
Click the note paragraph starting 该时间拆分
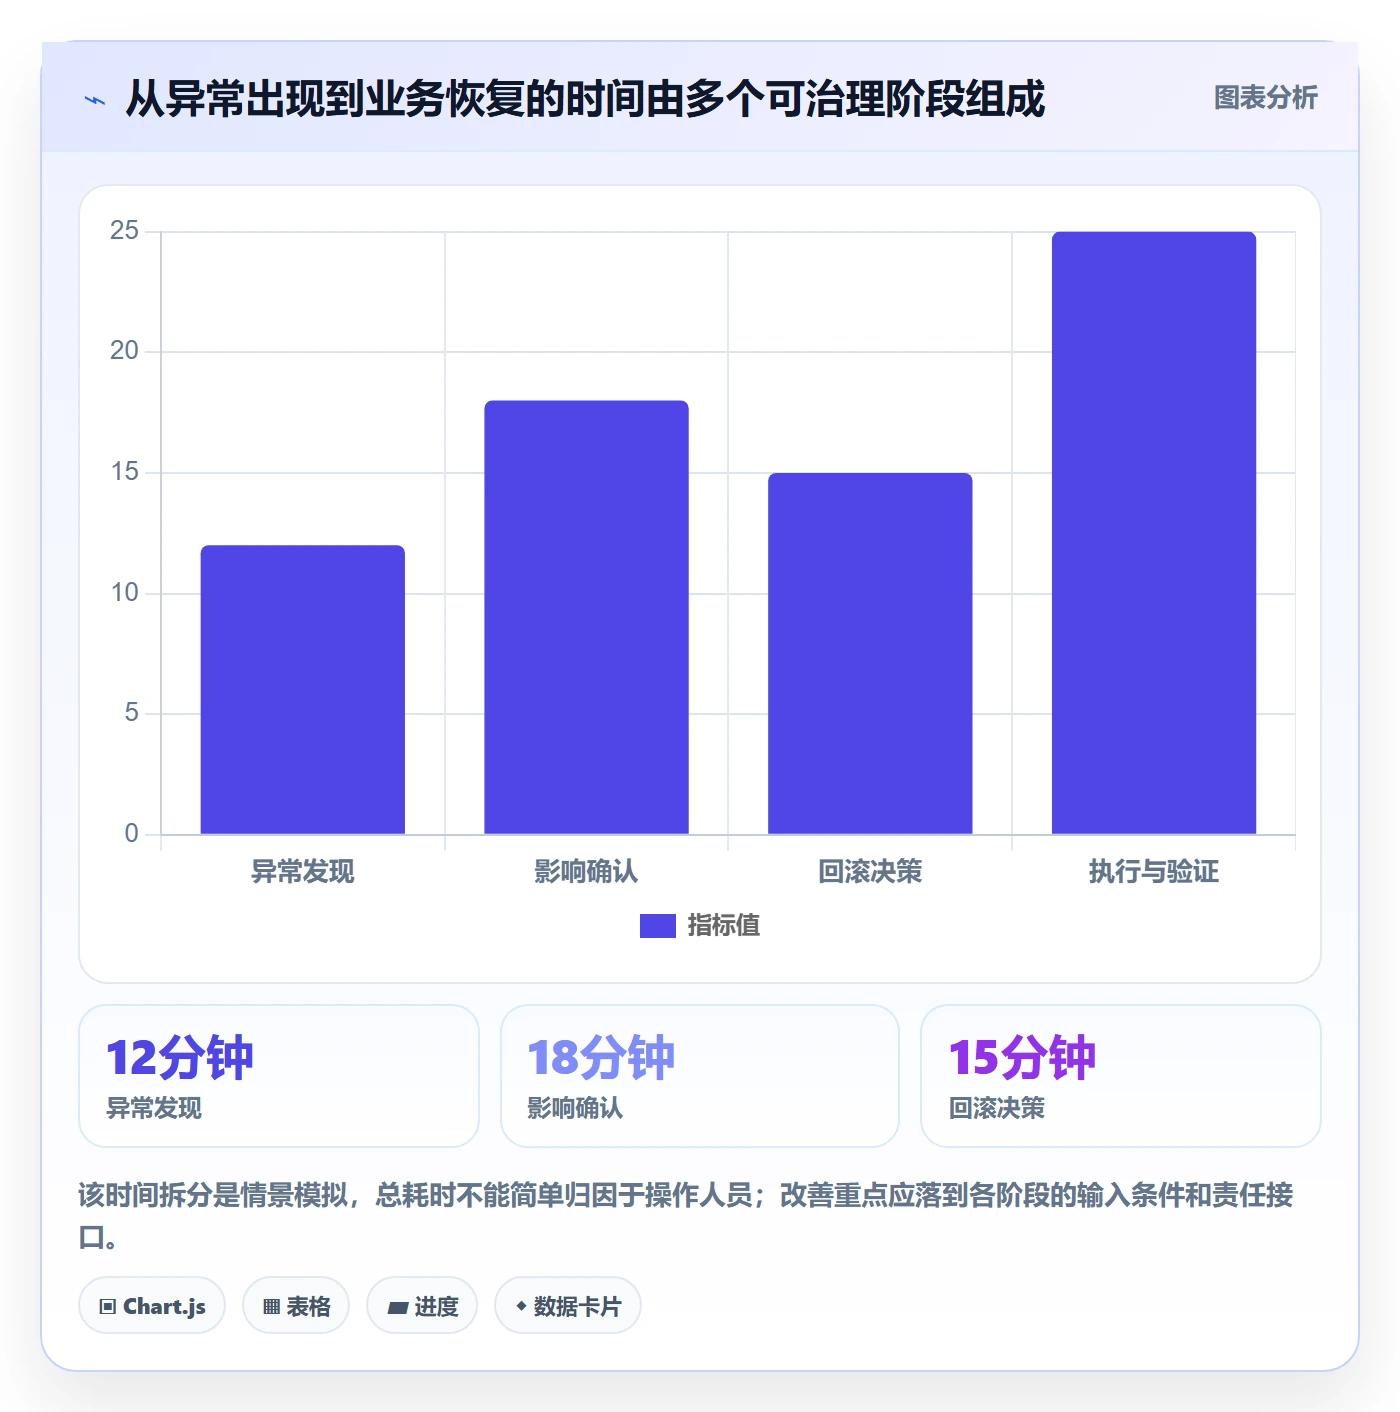coord(686,1216)
